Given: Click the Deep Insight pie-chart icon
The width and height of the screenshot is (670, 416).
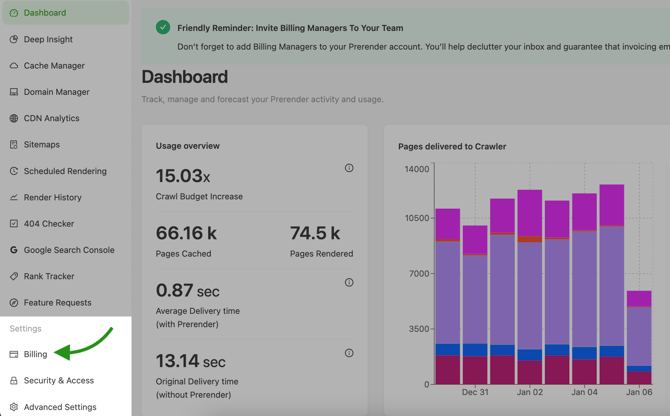Looking at the screenshot, I should 14,39.
